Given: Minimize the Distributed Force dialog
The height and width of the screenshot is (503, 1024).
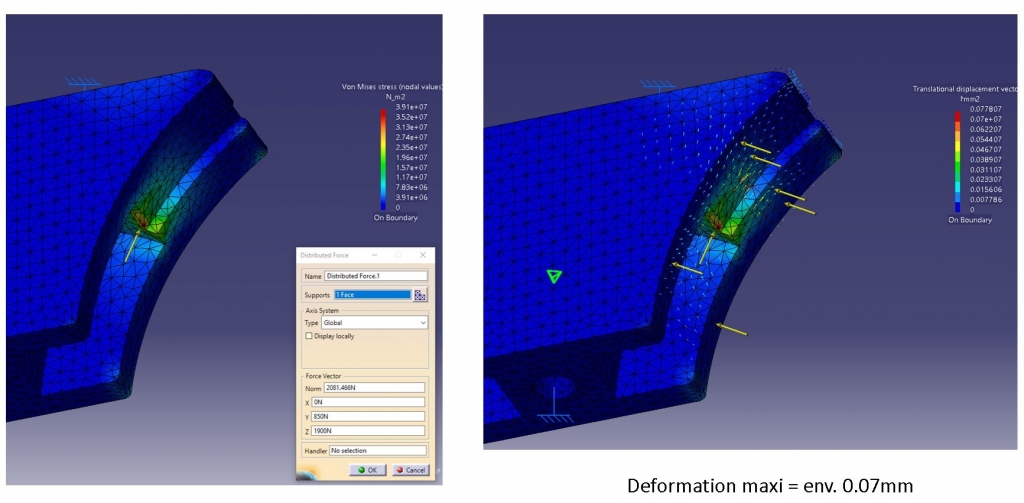Looking at the screenshot, I should coord(375,255).
